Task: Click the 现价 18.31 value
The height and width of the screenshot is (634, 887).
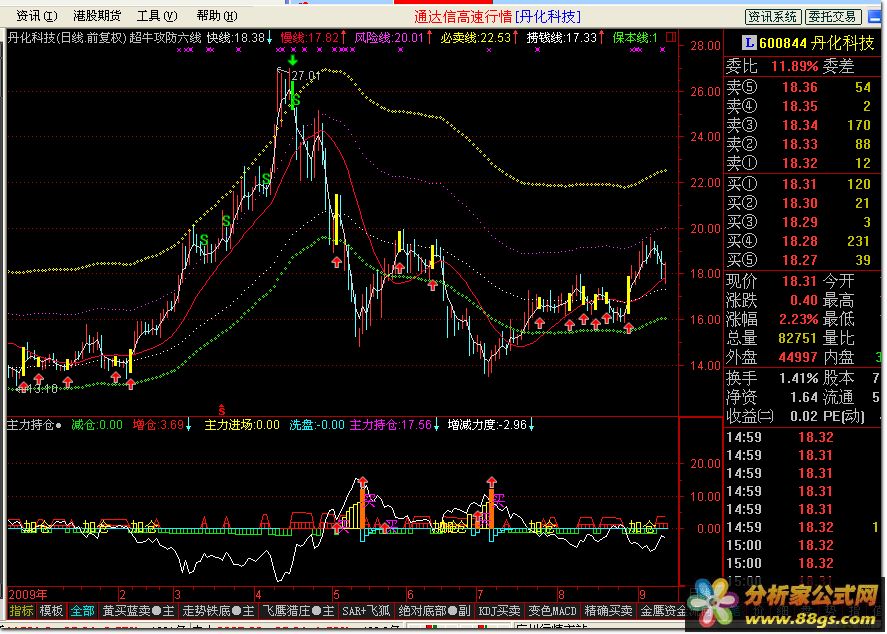Action: tap(799, 281)
